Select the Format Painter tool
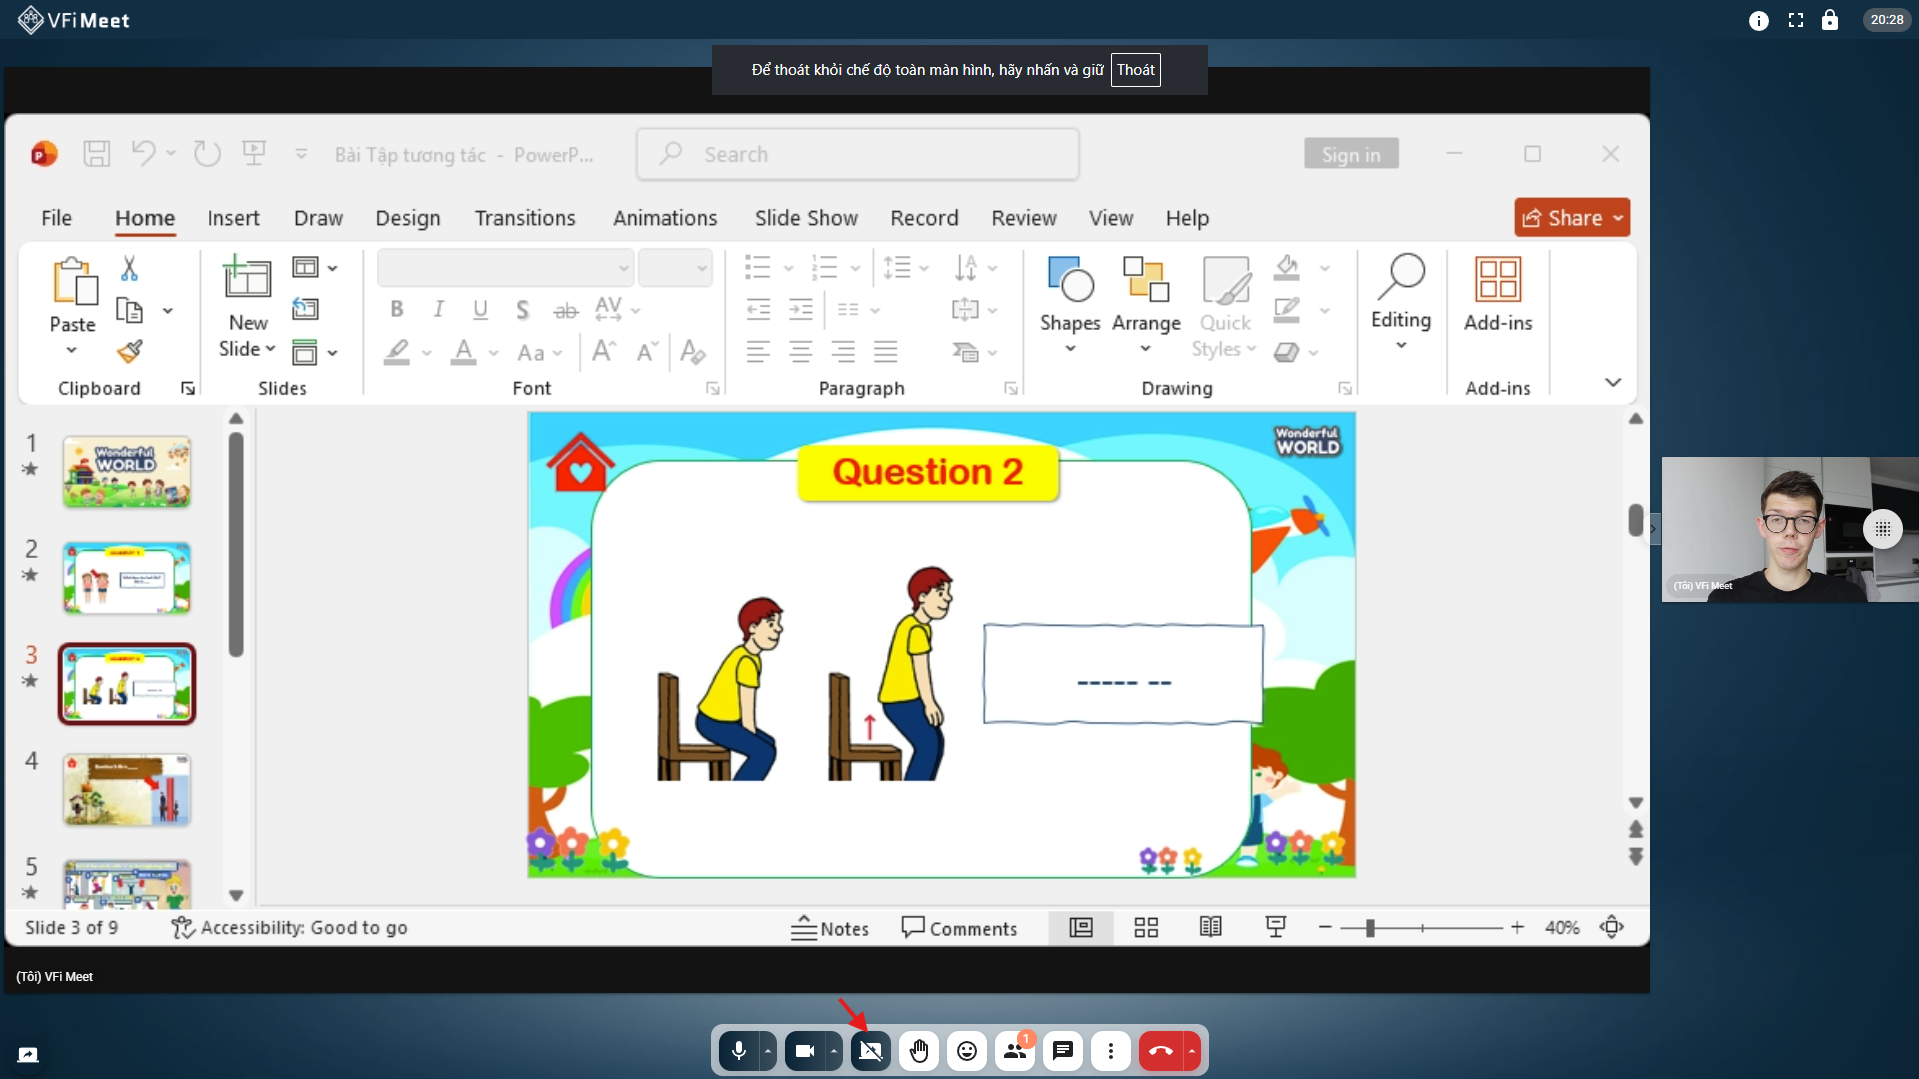Screen dimensions: 1919x1079 pos(130,351)
